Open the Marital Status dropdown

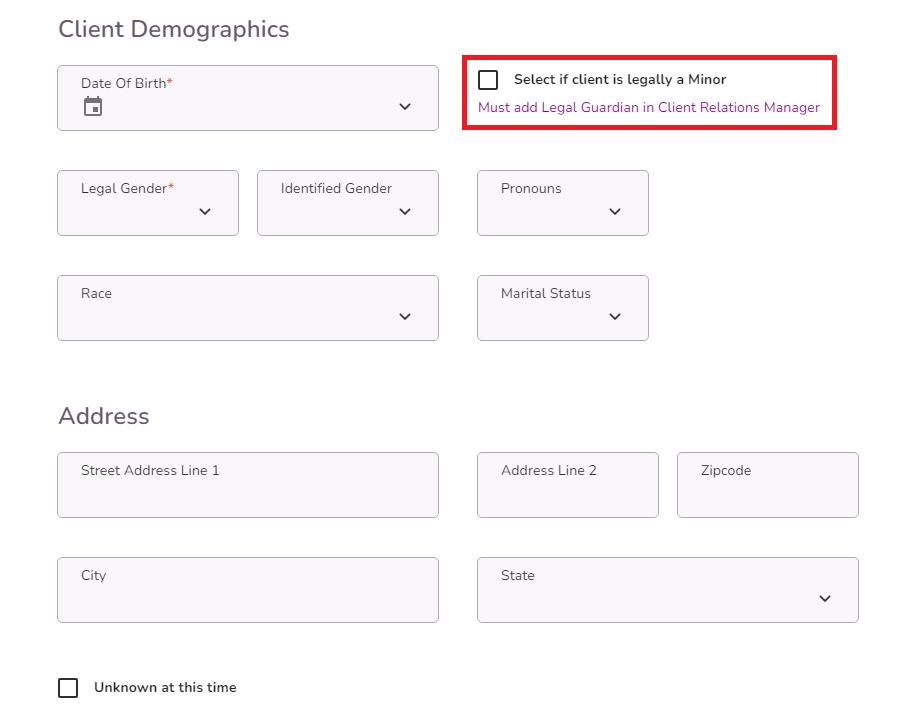coord(615,317)
